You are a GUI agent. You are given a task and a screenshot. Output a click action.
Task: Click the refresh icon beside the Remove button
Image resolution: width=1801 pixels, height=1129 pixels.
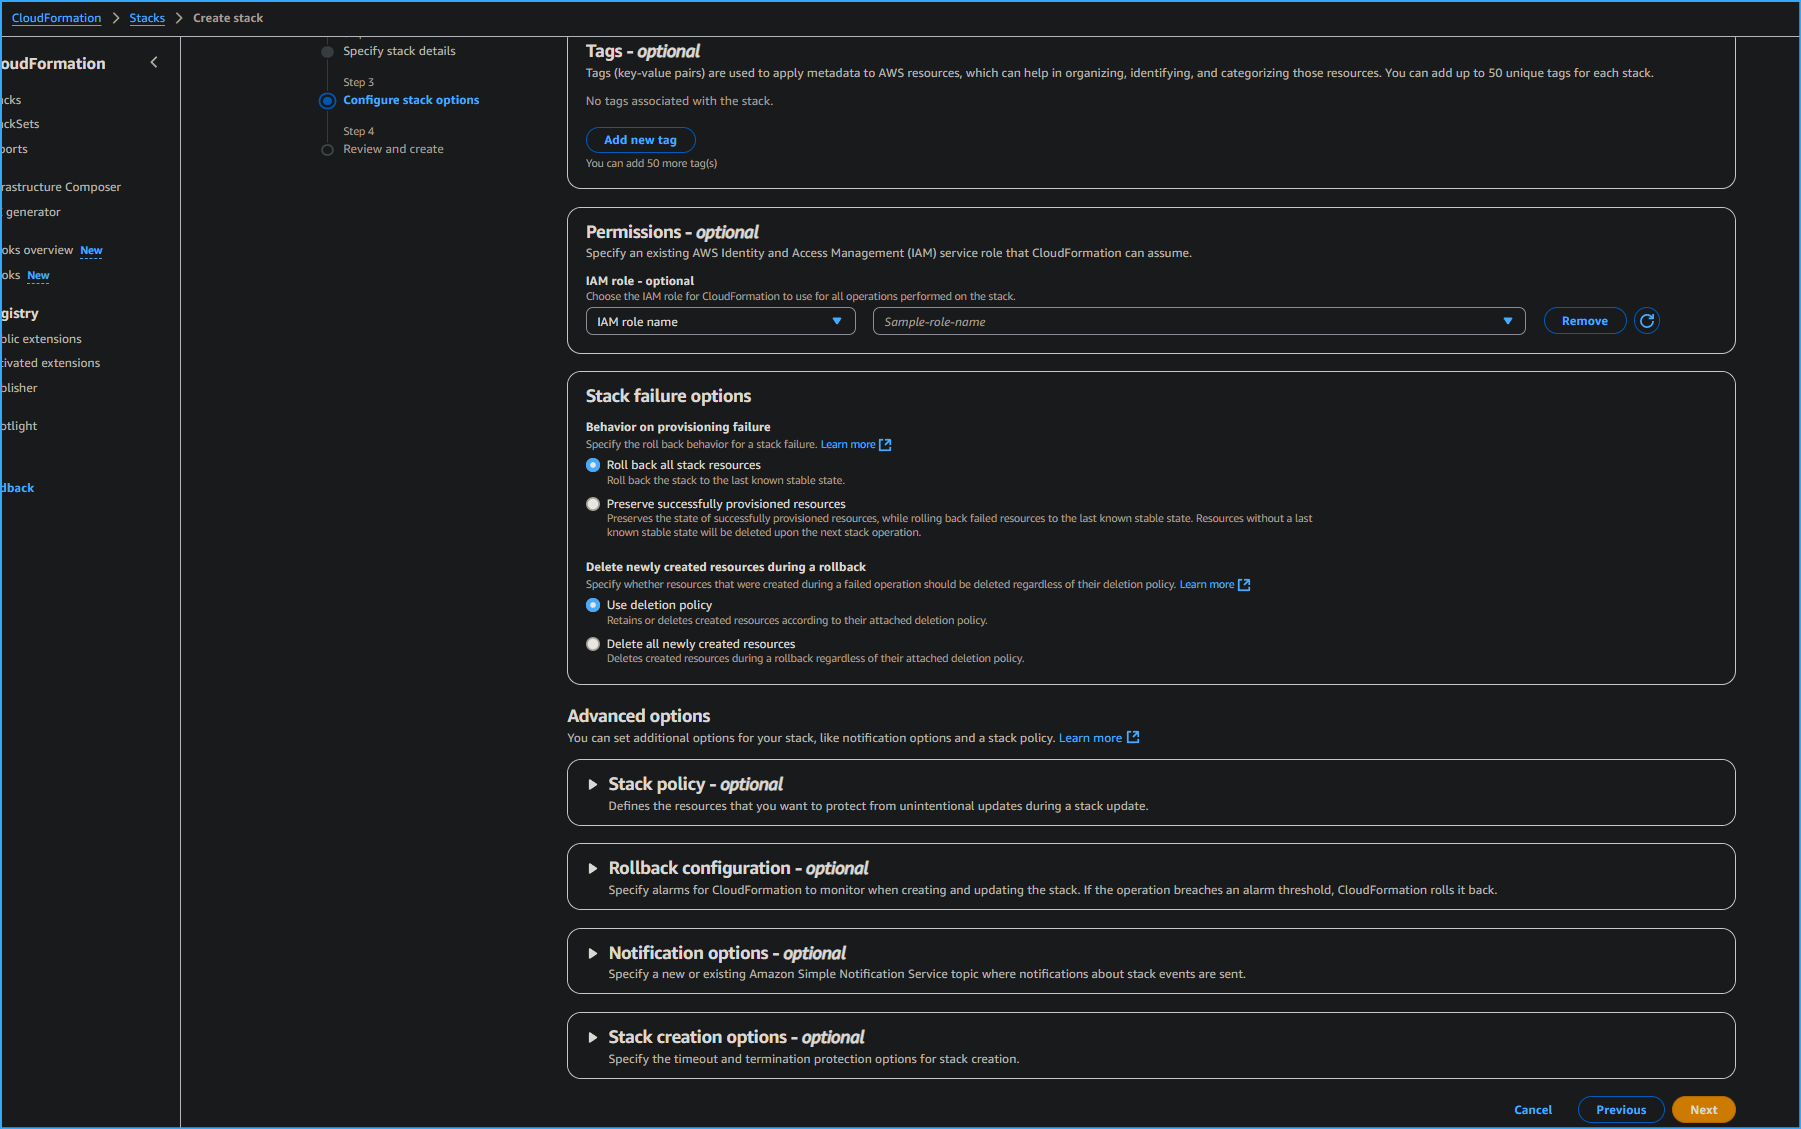[x=1646, y=320]
